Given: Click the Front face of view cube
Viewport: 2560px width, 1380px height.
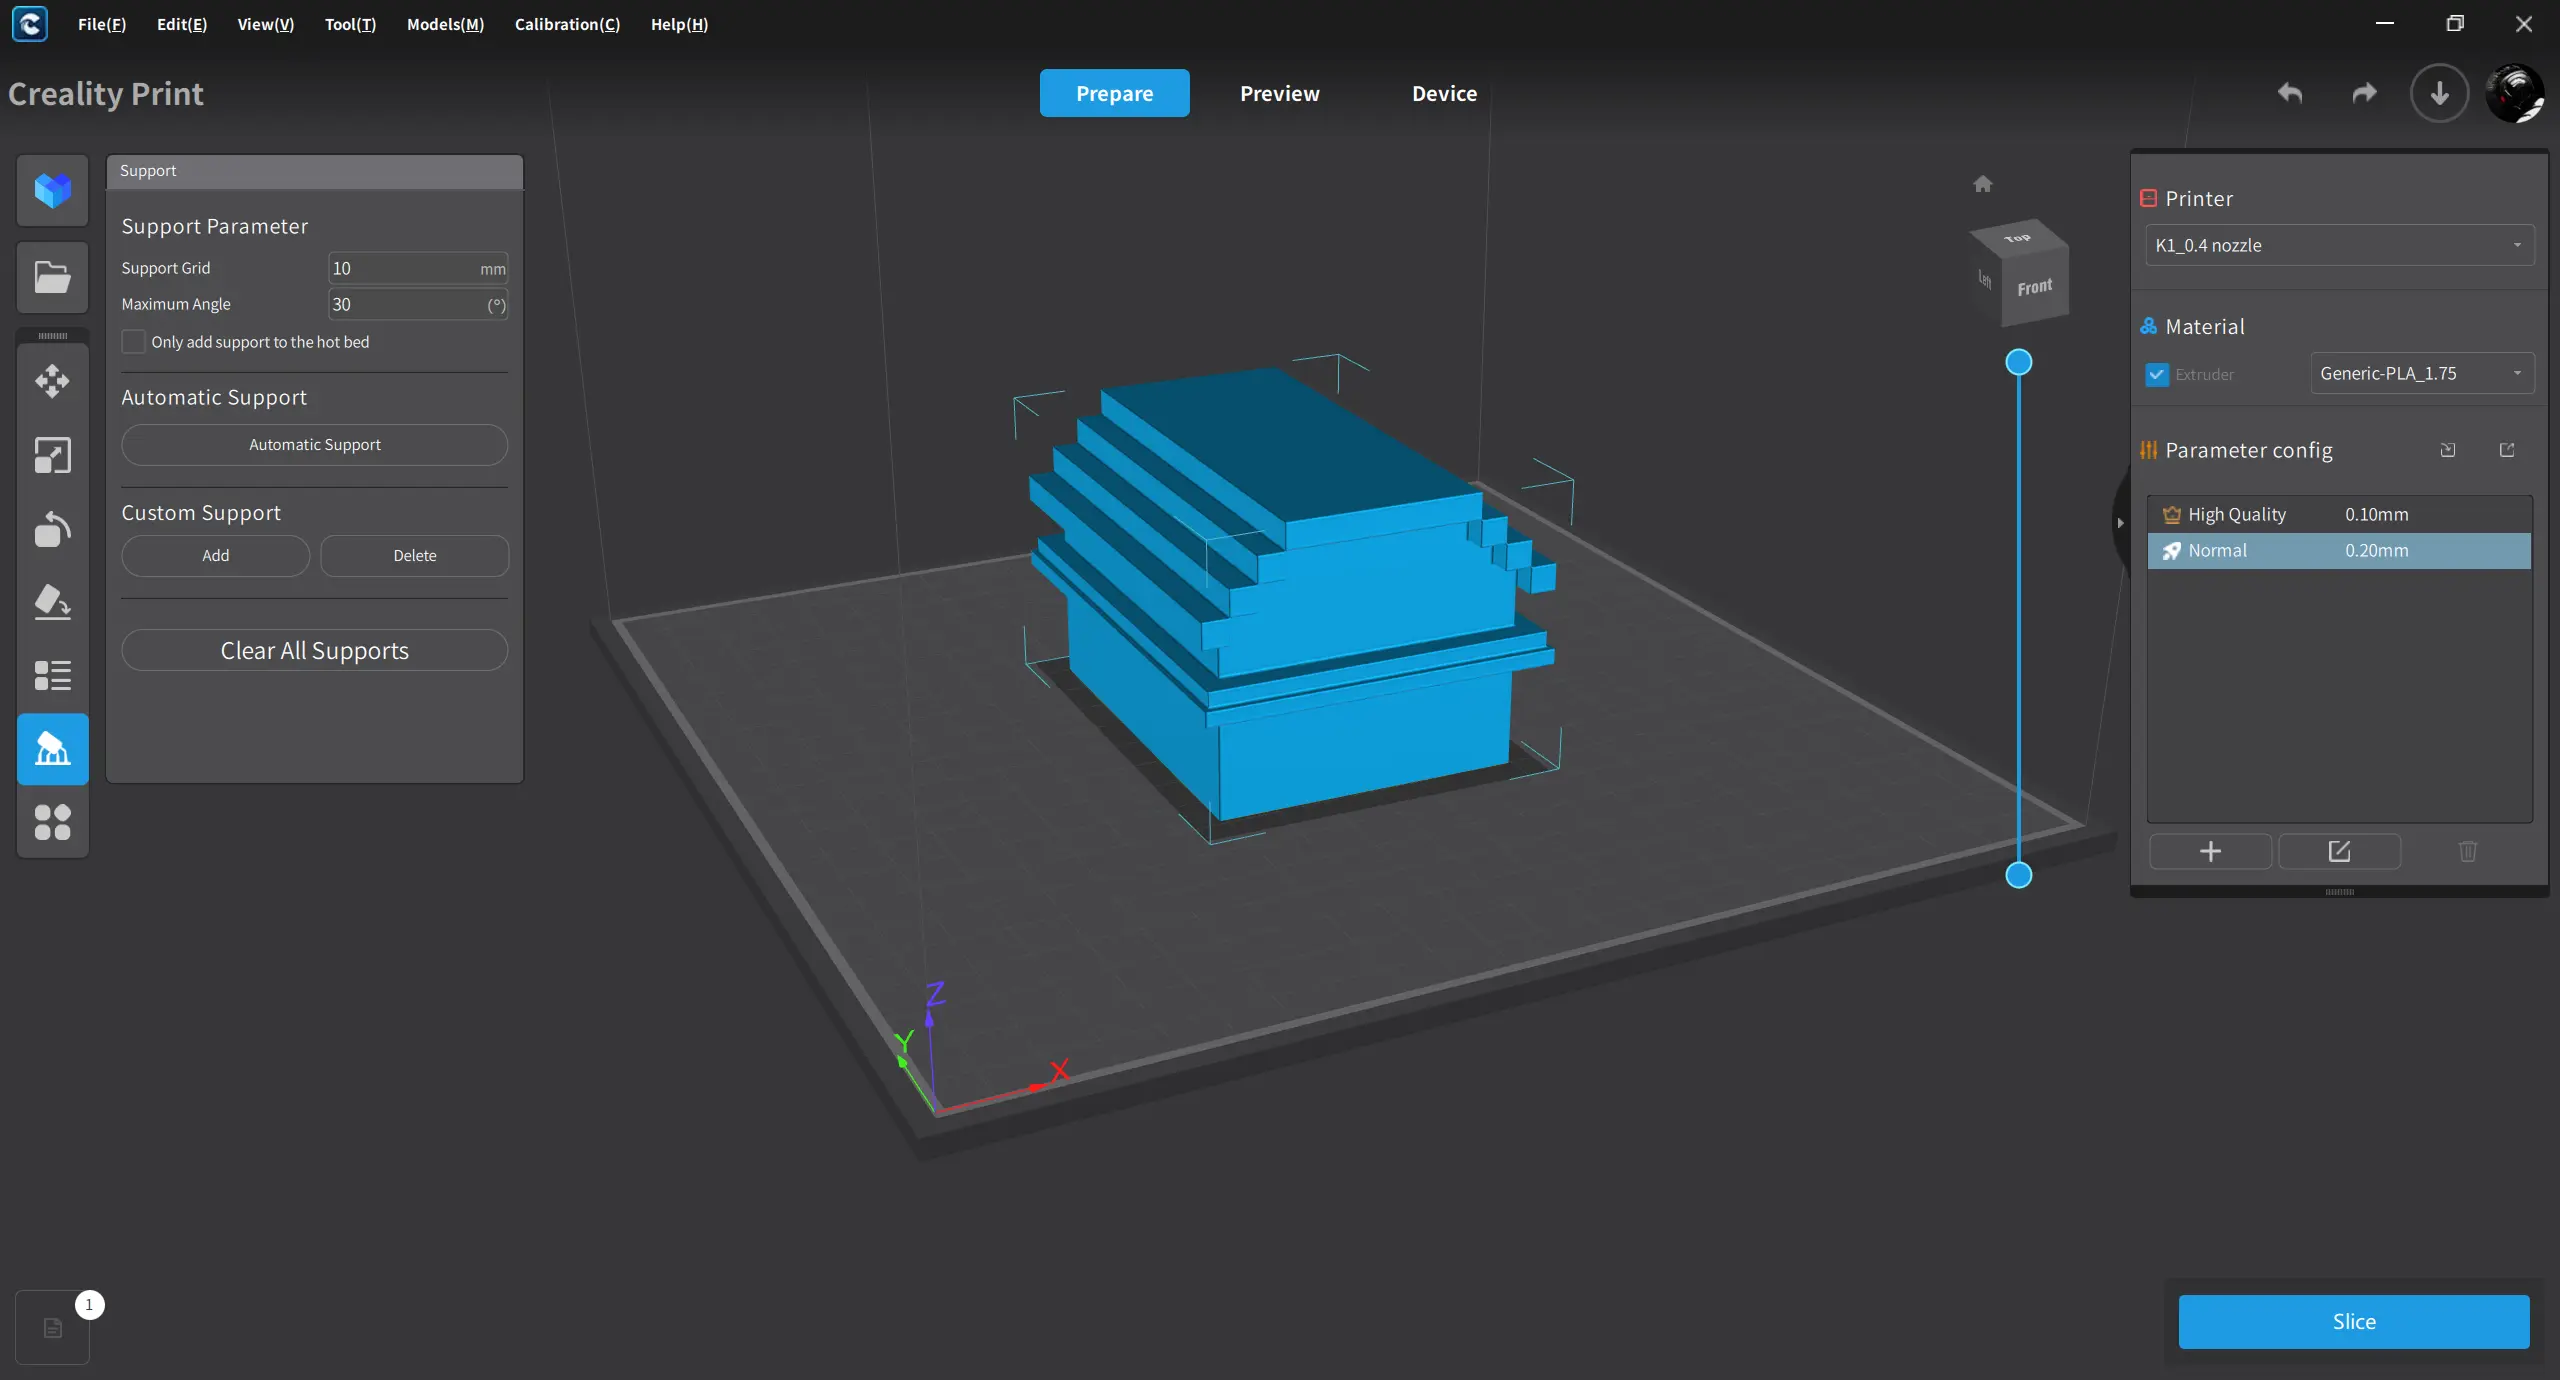Looking at the screenshot, I should coord(2035,289).
